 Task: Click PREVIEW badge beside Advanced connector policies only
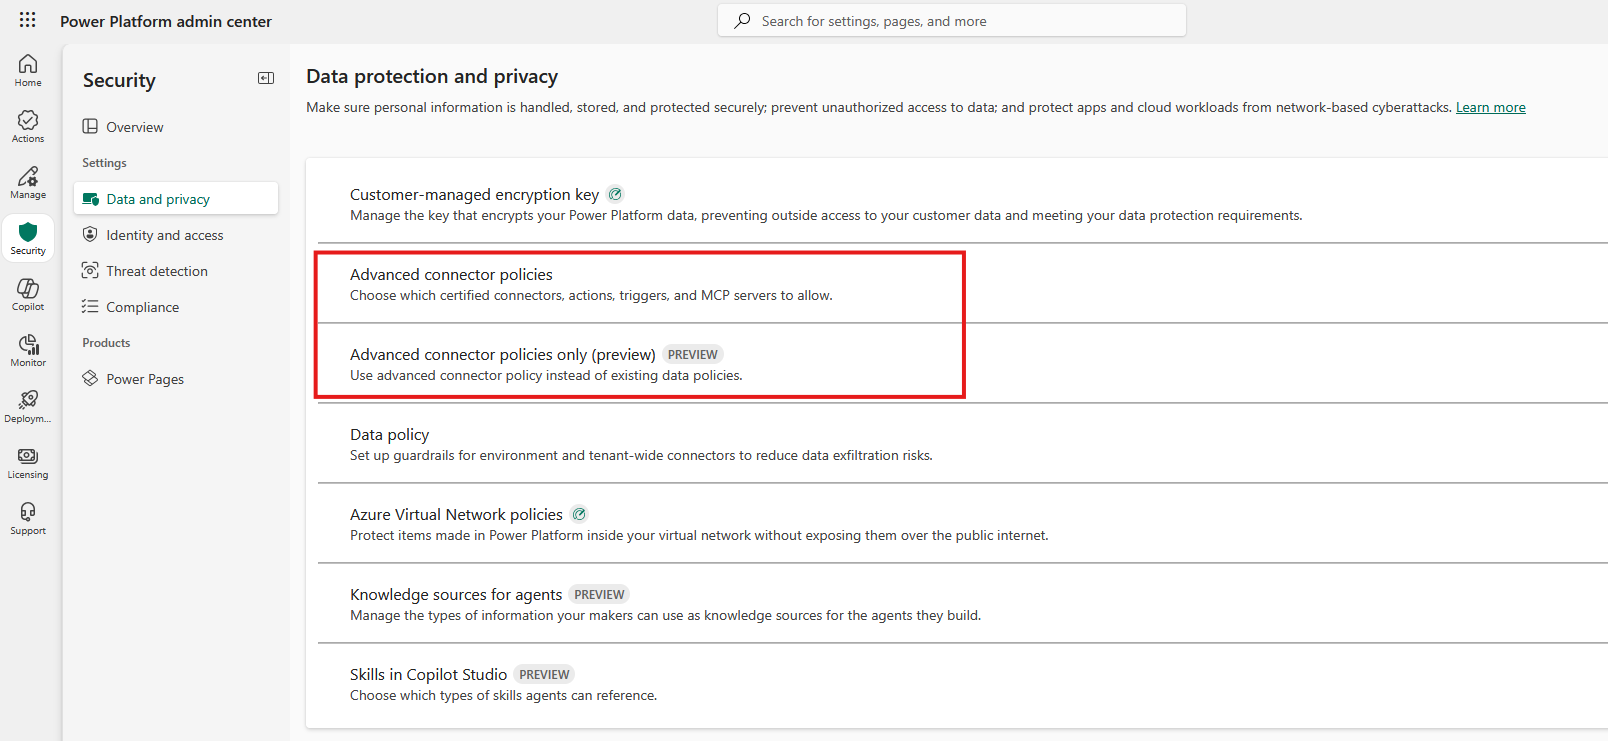[693, 354]
